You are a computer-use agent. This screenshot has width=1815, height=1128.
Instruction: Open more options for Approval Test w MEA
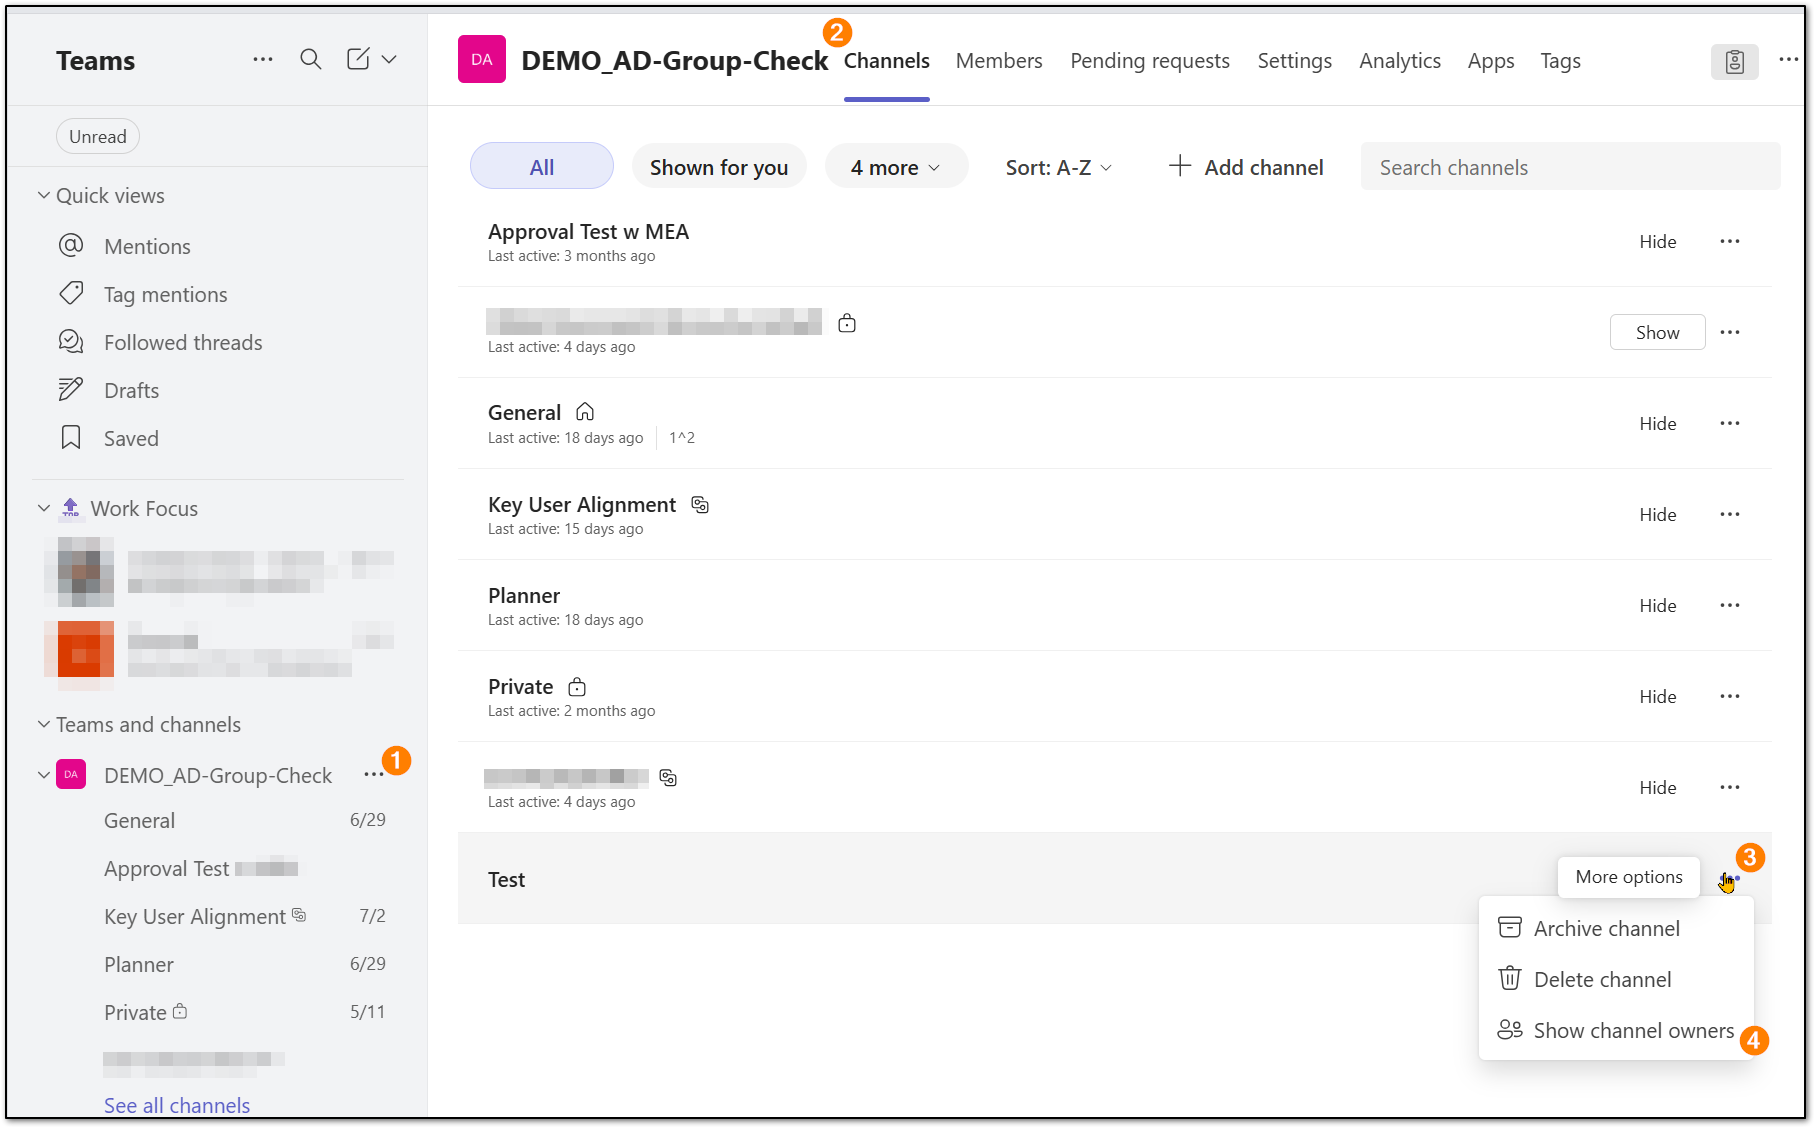[1730, 241]
